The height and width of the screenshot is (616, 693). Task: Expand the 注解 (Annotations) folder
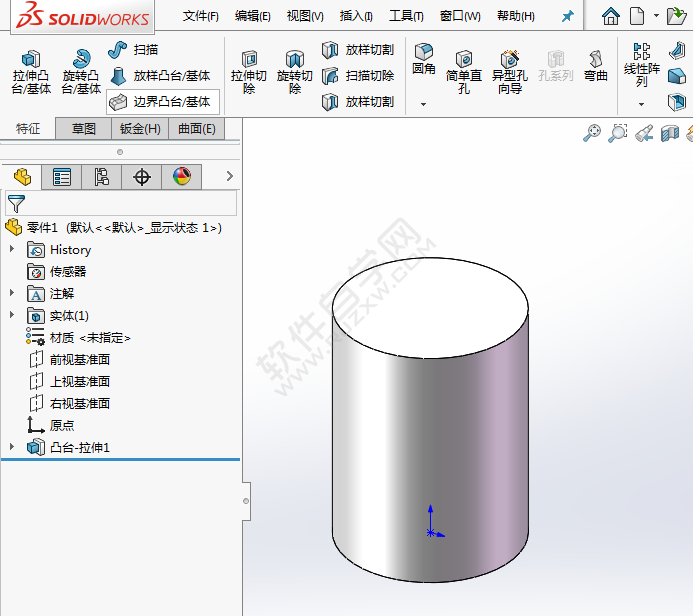pos(12,293)
